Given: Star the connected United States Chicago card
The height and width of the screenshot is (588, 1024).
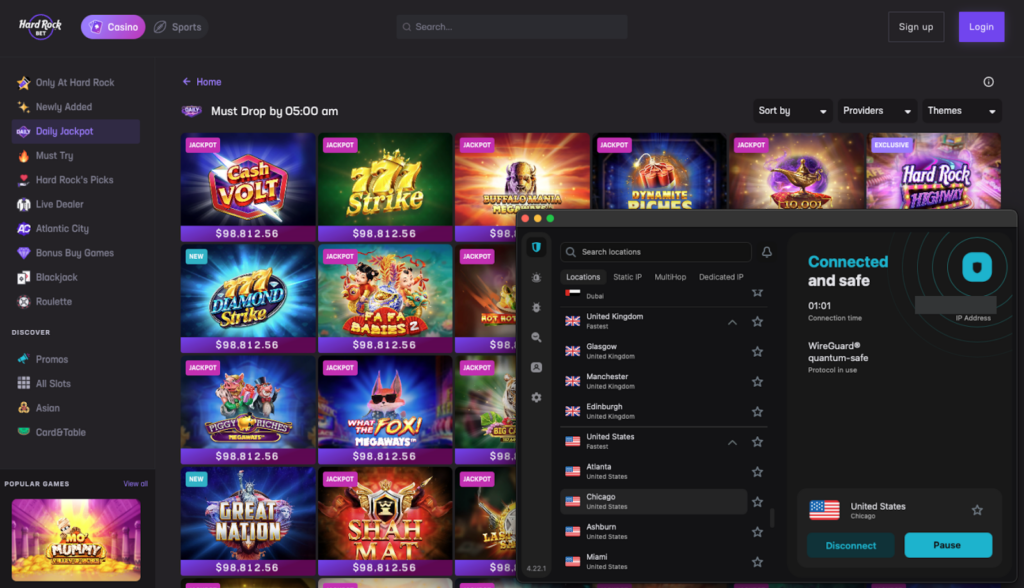Looking at the screenshot, I should [x=977, y=510].
